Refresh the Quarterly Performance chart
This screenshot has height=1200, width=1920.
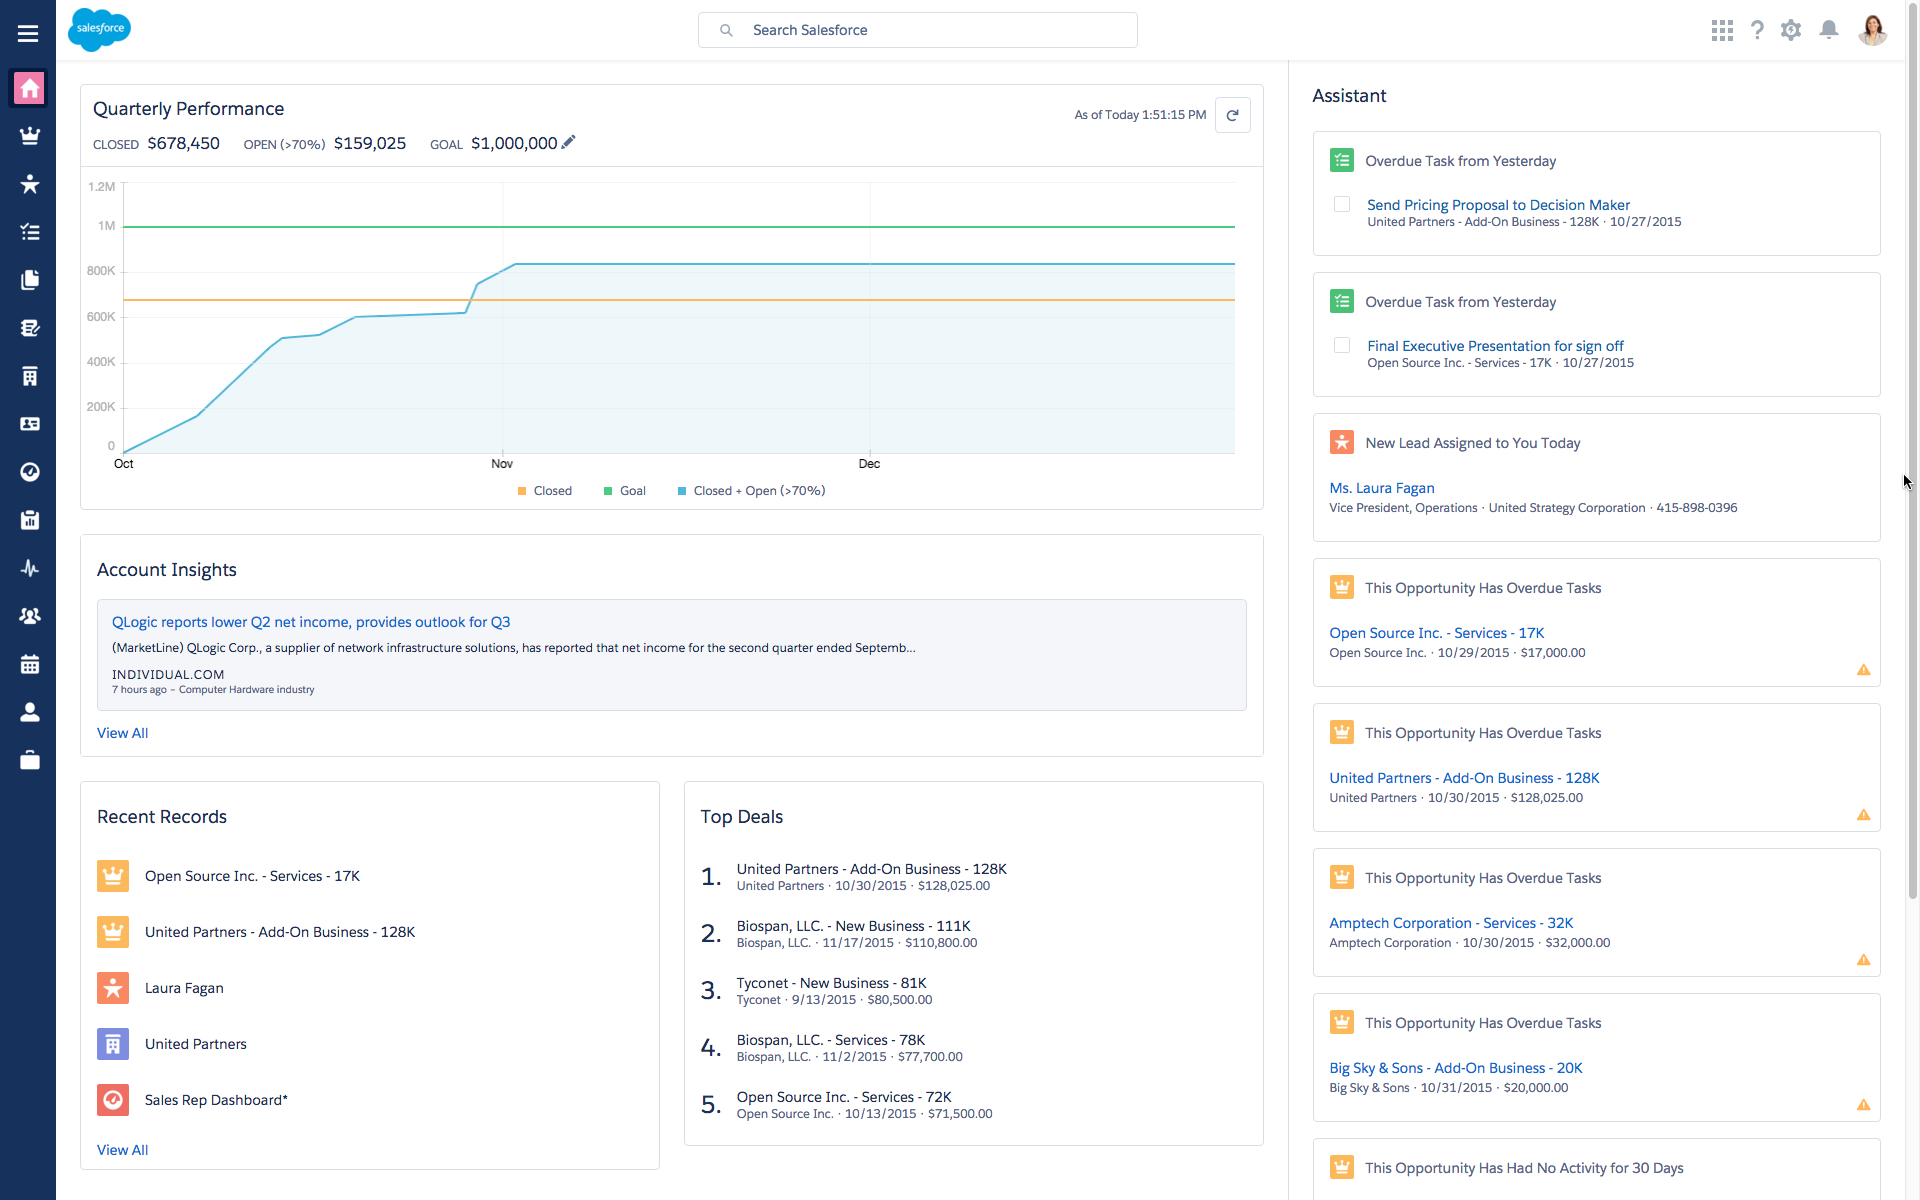click(x=1232, y=115)
